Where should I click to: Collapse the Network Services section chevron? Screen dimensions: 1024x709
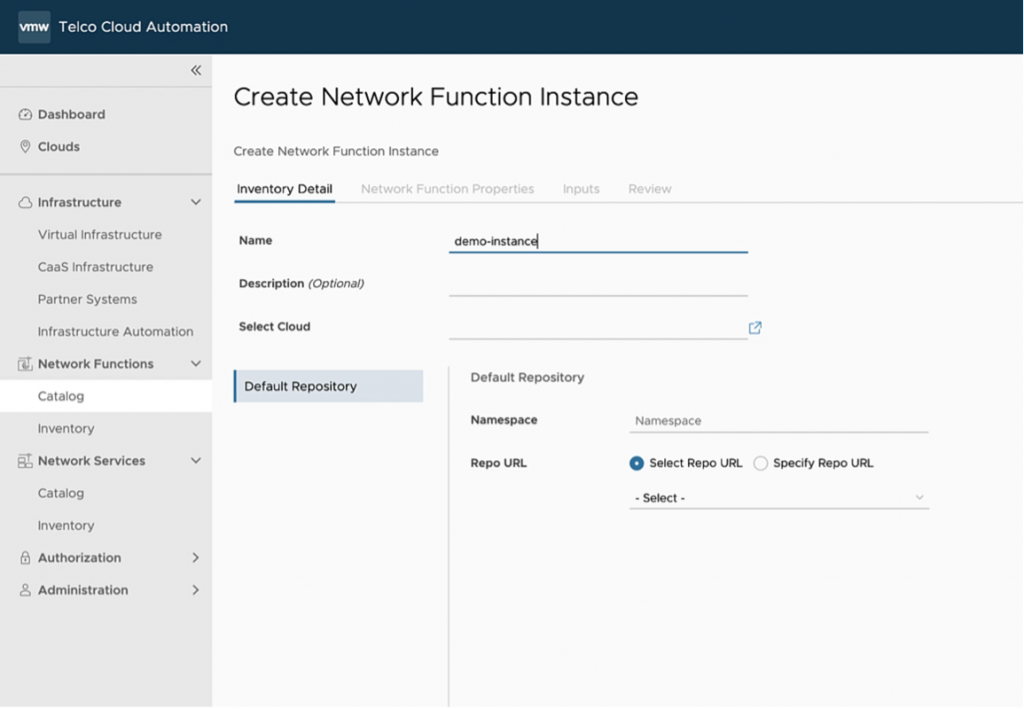tap(195, 461)
